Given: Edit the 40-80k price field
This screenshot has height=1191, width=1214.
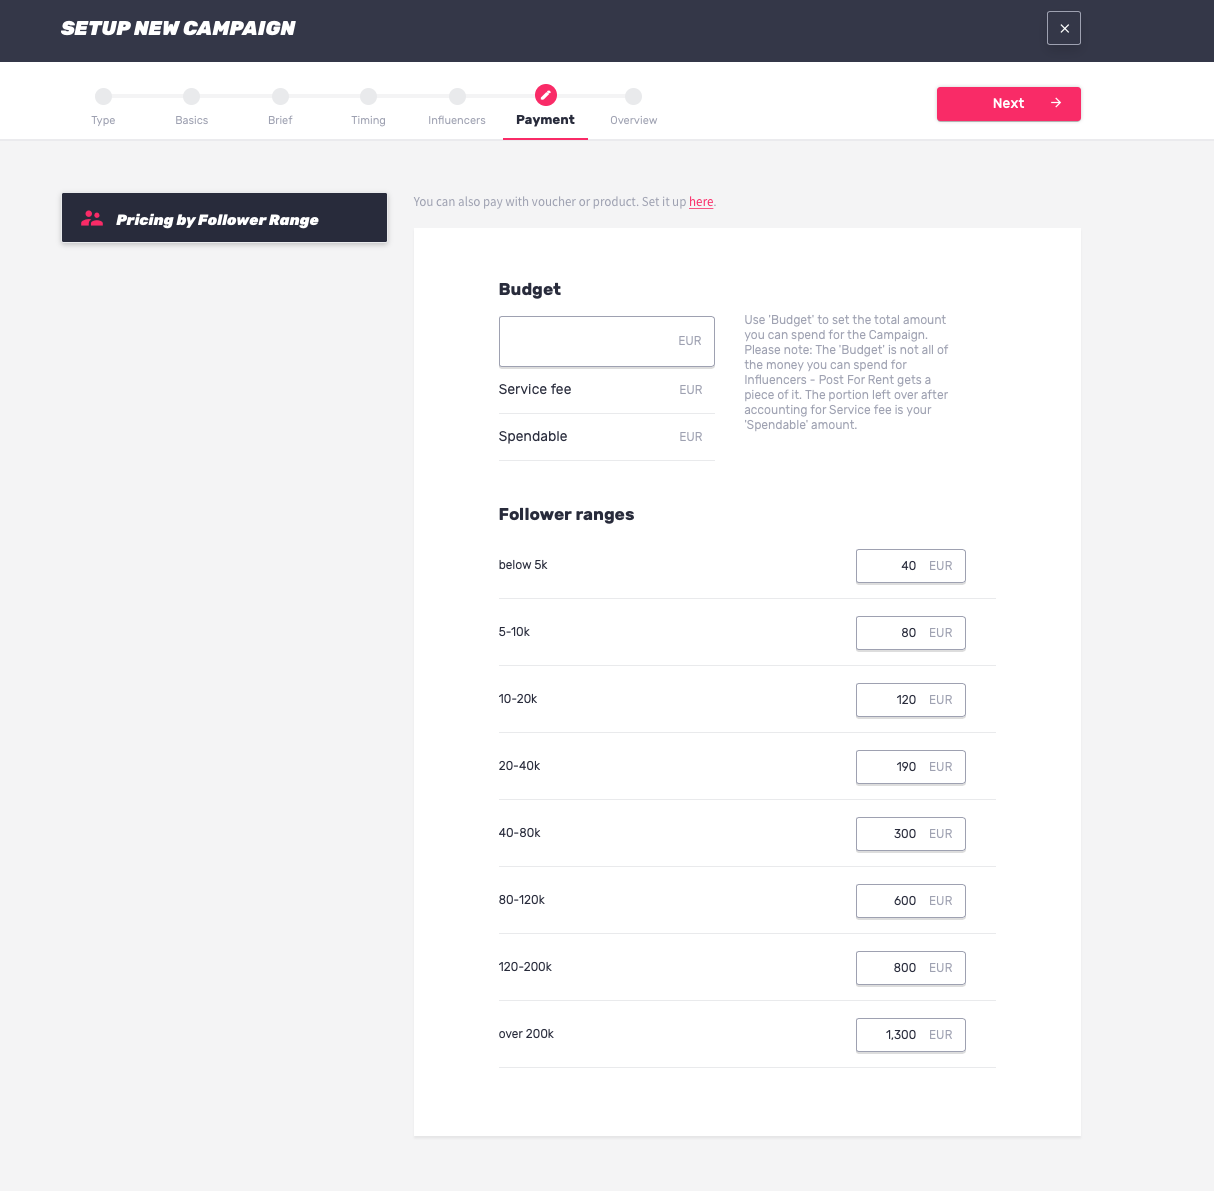Looking at the screenshot, I should pos(910,834).
